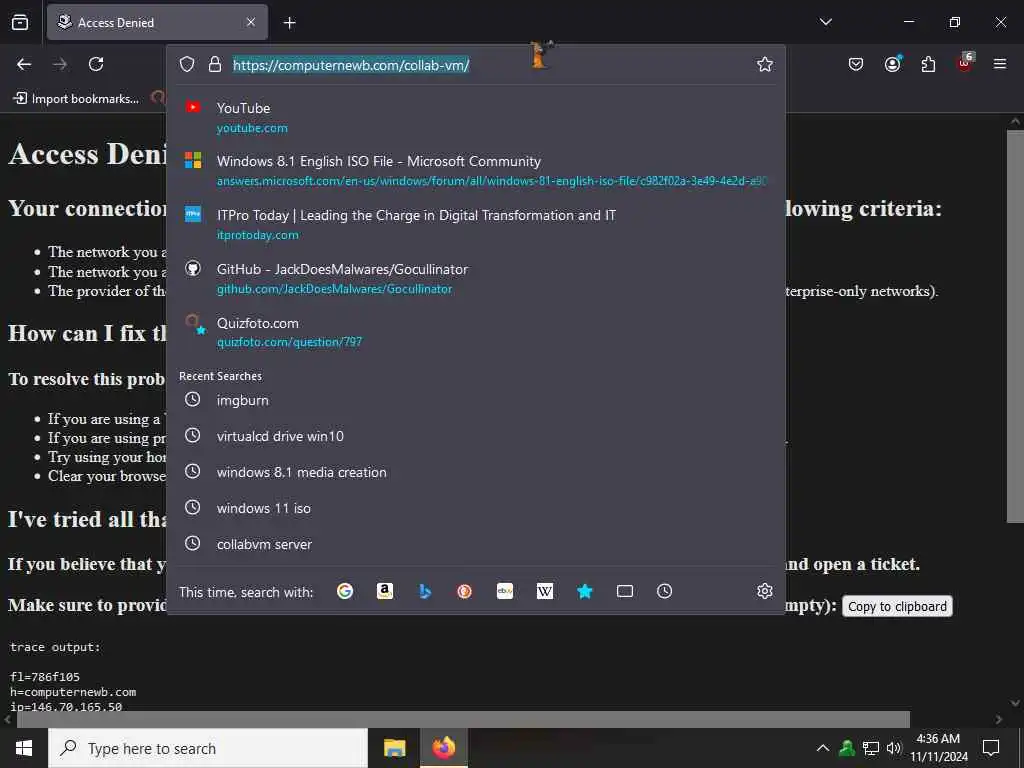Click the taskbar search box

coord(208,748)
